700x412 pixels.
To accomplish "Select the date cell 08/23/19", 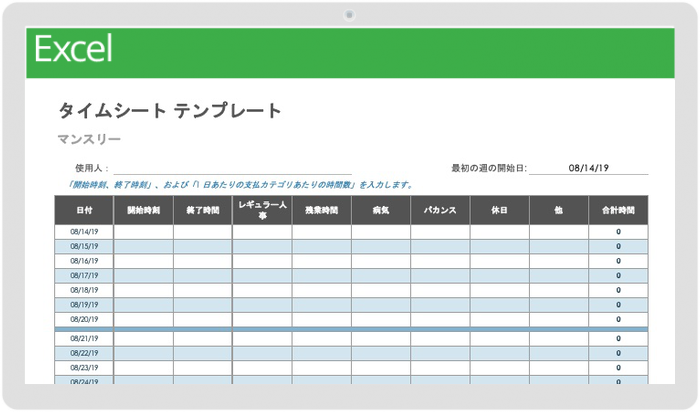I will tap(84, 368).
